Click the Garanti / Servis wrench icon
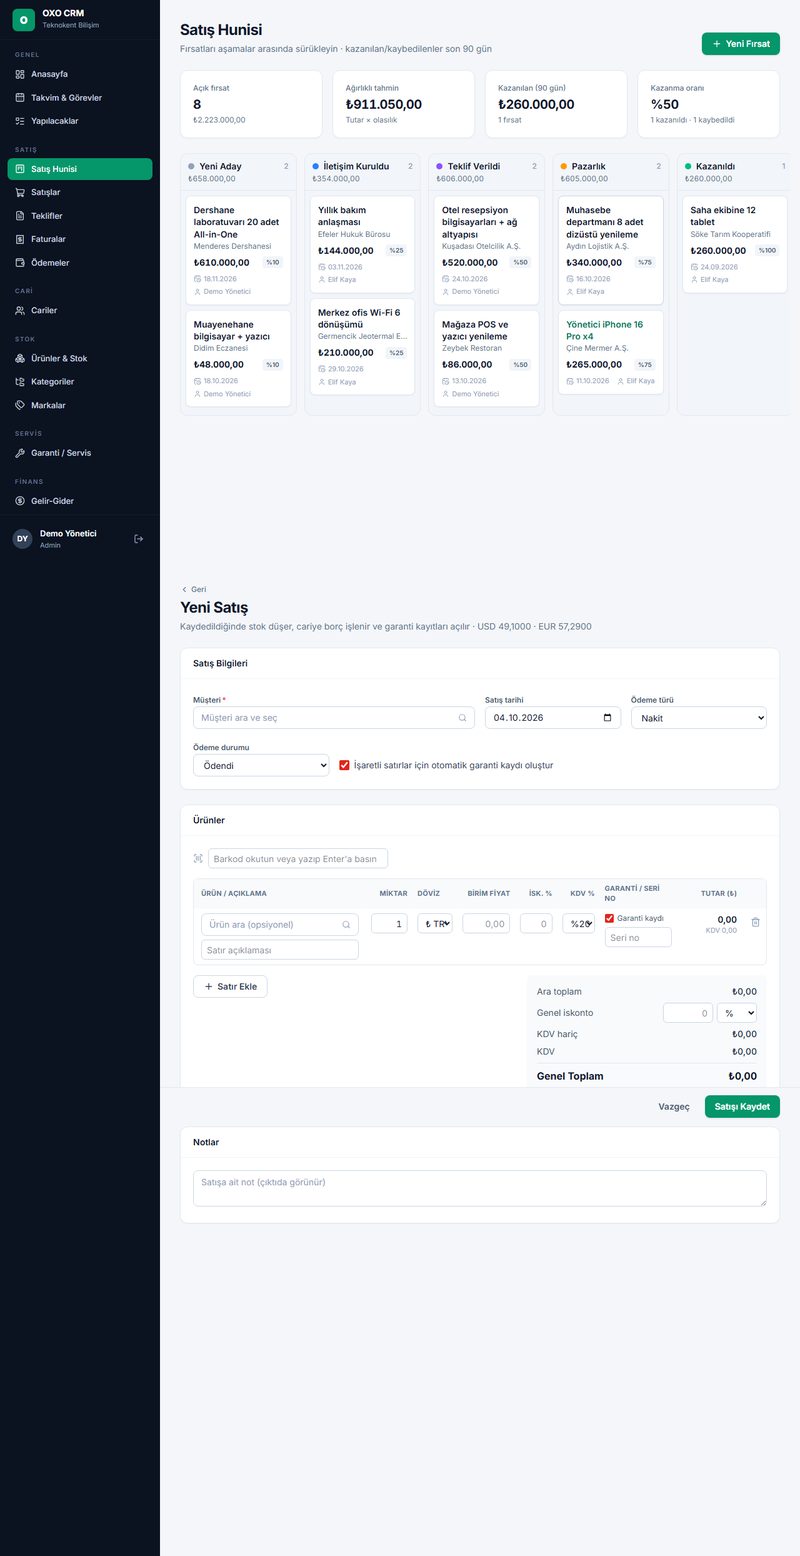Image resolution: width=800 pixels, height=1556 pixels. coord(20,453)
